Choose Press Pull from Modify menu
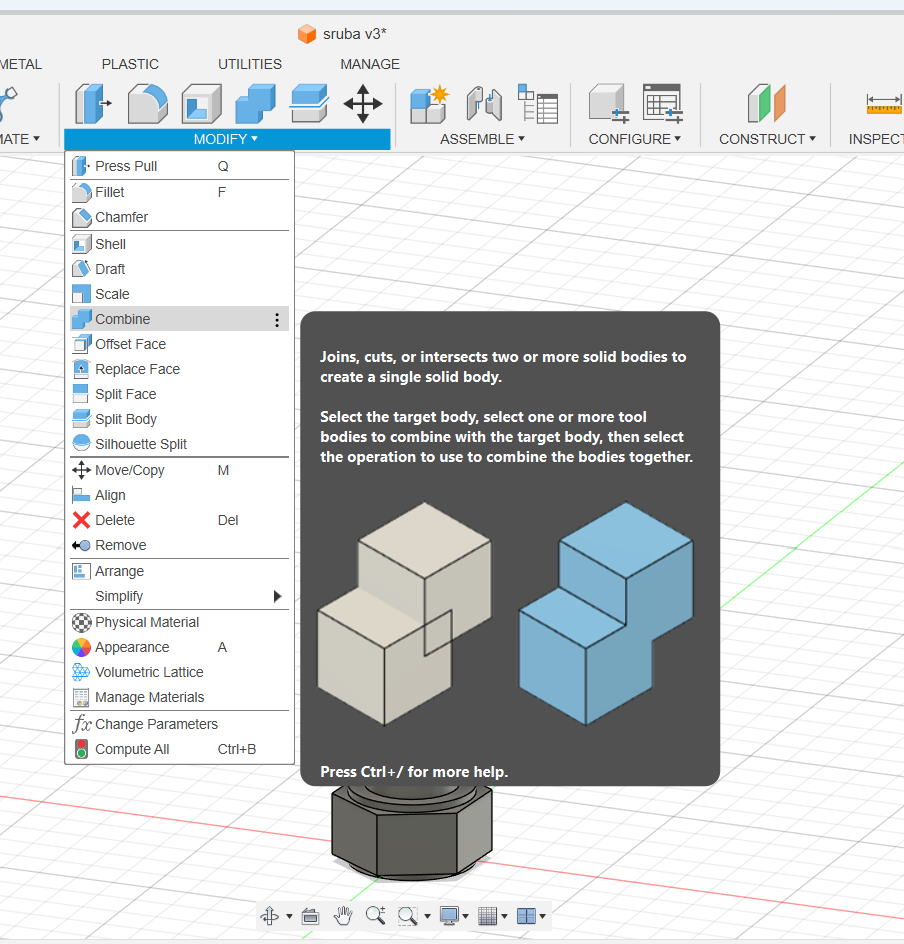 179,166
